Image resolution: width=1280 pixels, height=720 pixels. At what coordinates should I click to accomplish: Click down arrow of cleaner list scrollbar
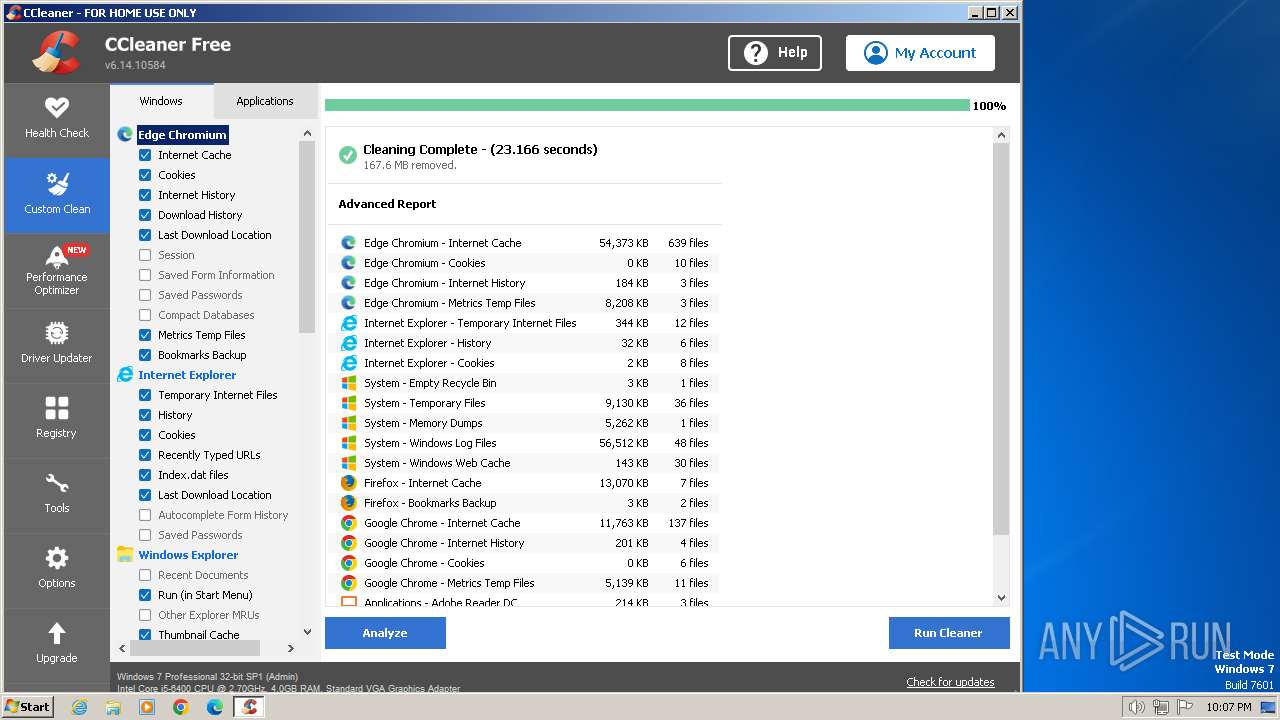click(307, 633)
